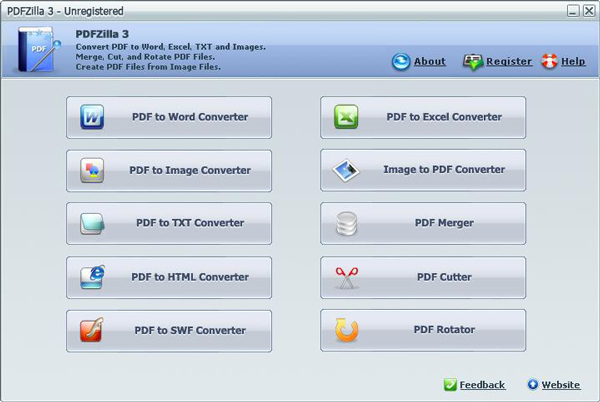Click the Flash icon on PDF to SWF
600x402 pixels.
click(x=92, y=330)
